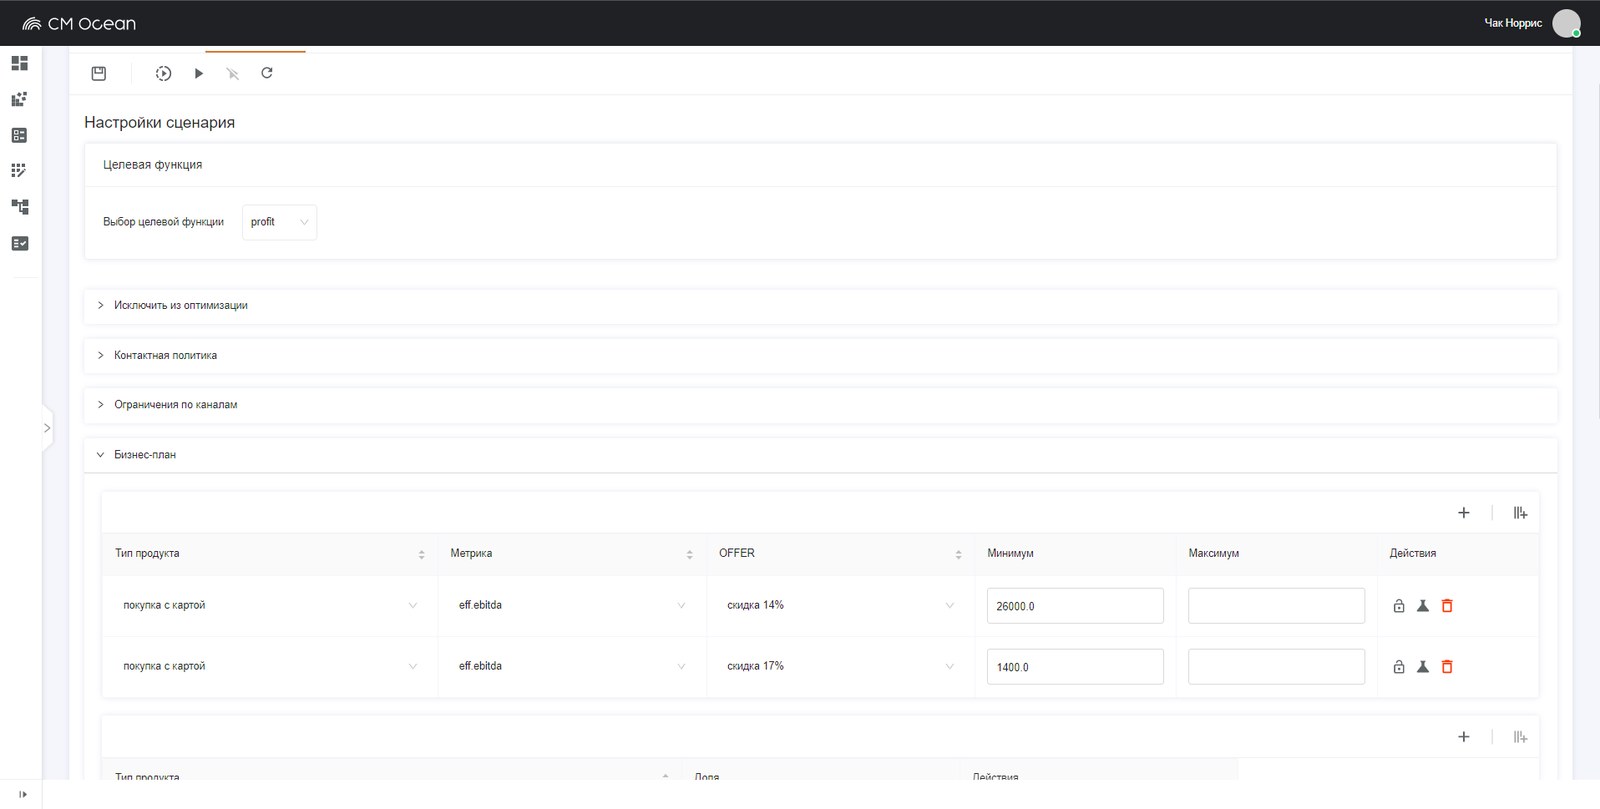Click the dashed-circle play toolbar icon
This screenshot has height=809, width=1600.
point(163,73)
